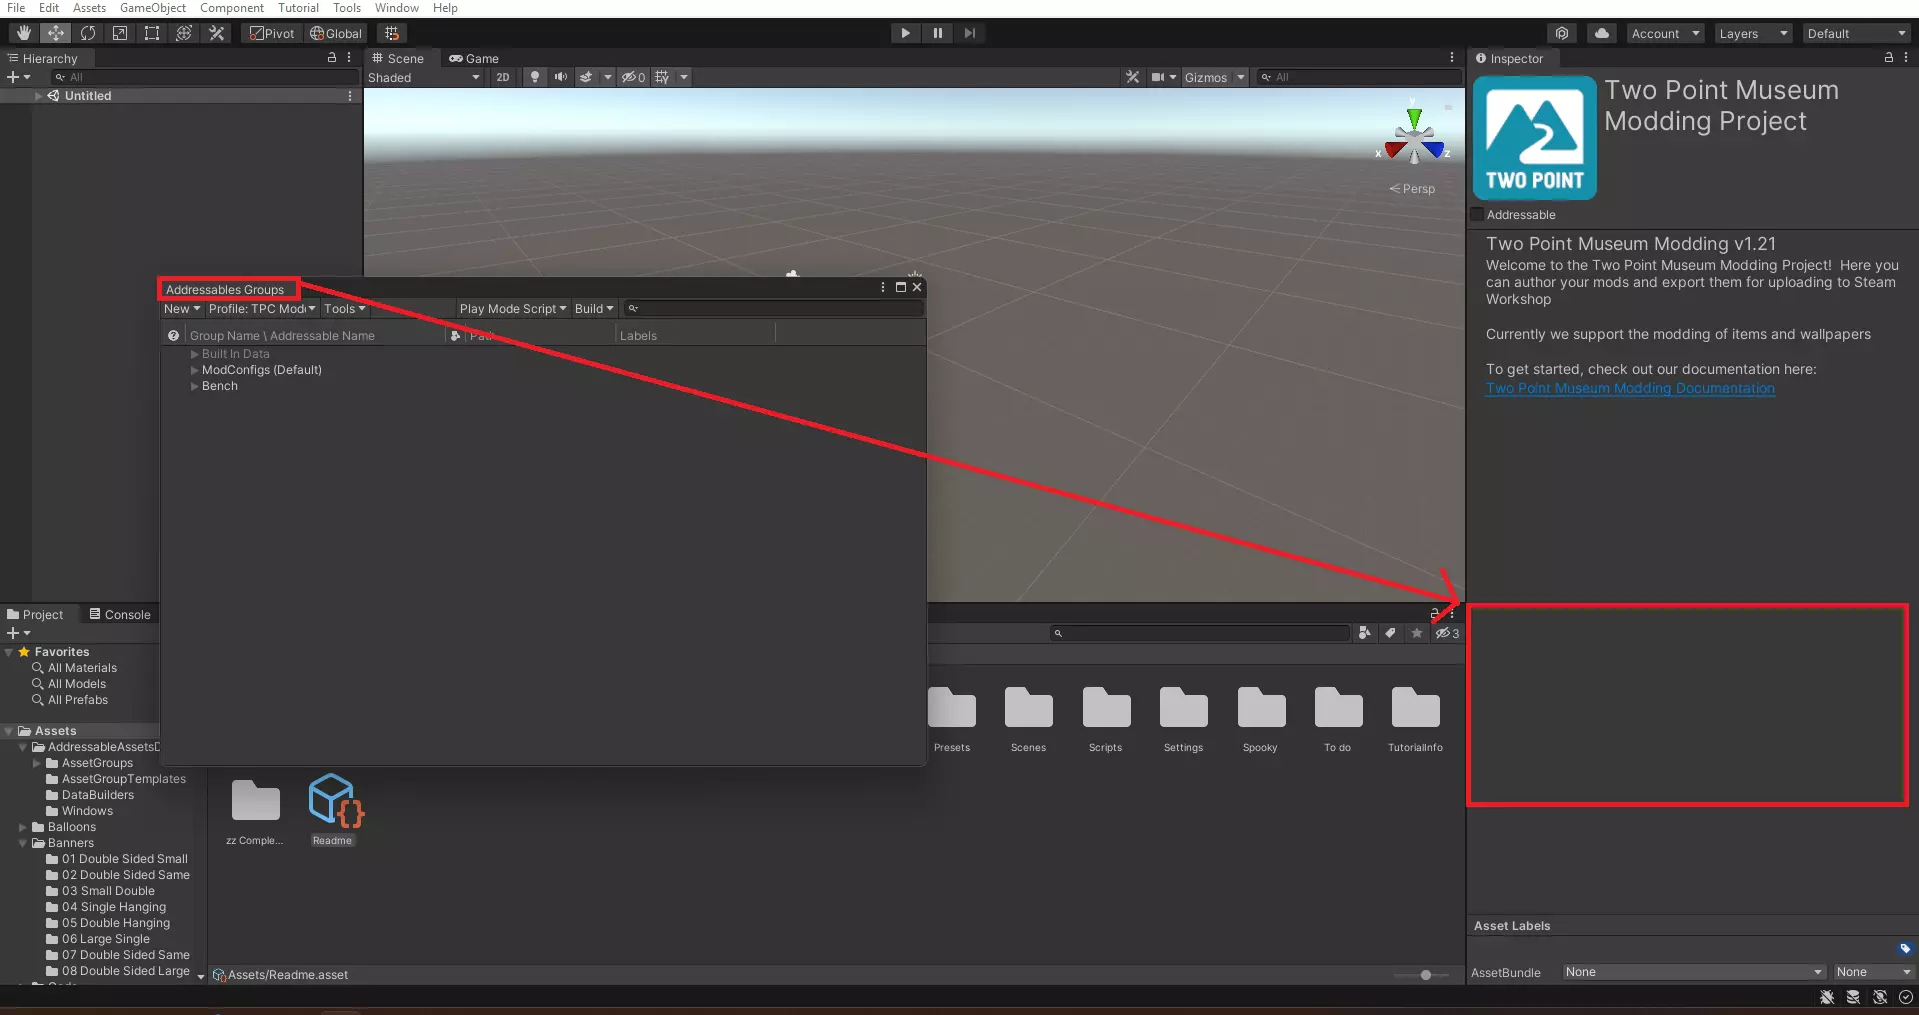This screenshot has height=1015, width=1919.
Task: Open Two Point Museum Modding Documentation link
Action: (1630, 388)
